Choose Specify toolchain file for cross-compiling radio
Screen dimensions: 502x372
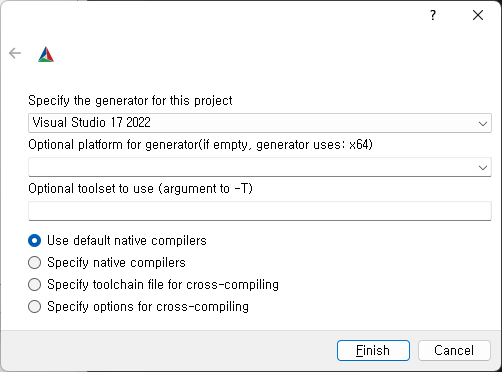35,285
